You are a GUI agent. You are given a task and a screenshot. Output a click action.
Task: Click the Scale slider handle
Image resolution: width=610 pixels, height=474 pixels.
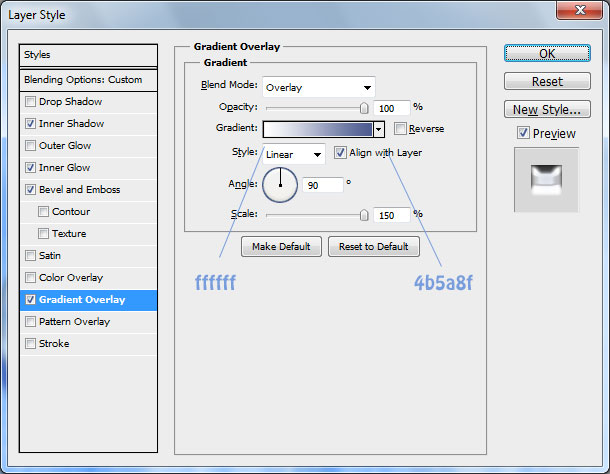[x=364, y=215]
